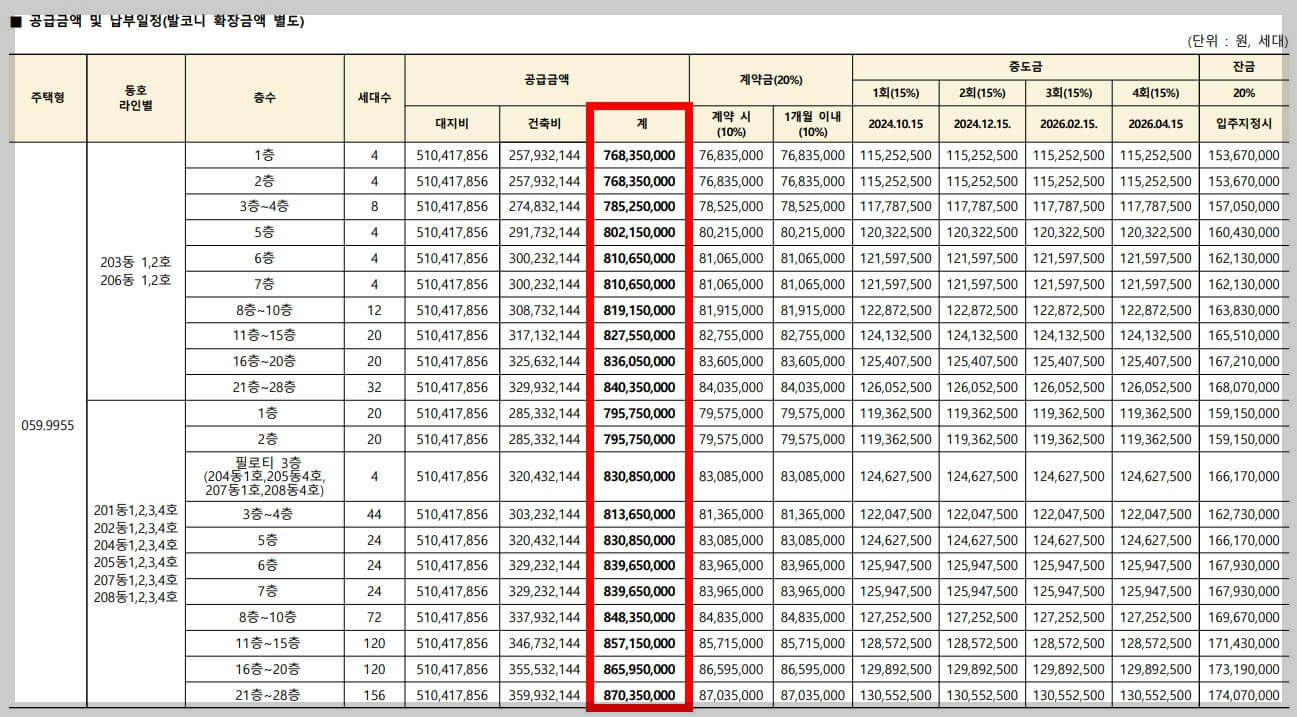Select the 059.9955 housing type cell
Screen dimensions: 1297x717
click(48, 424)
